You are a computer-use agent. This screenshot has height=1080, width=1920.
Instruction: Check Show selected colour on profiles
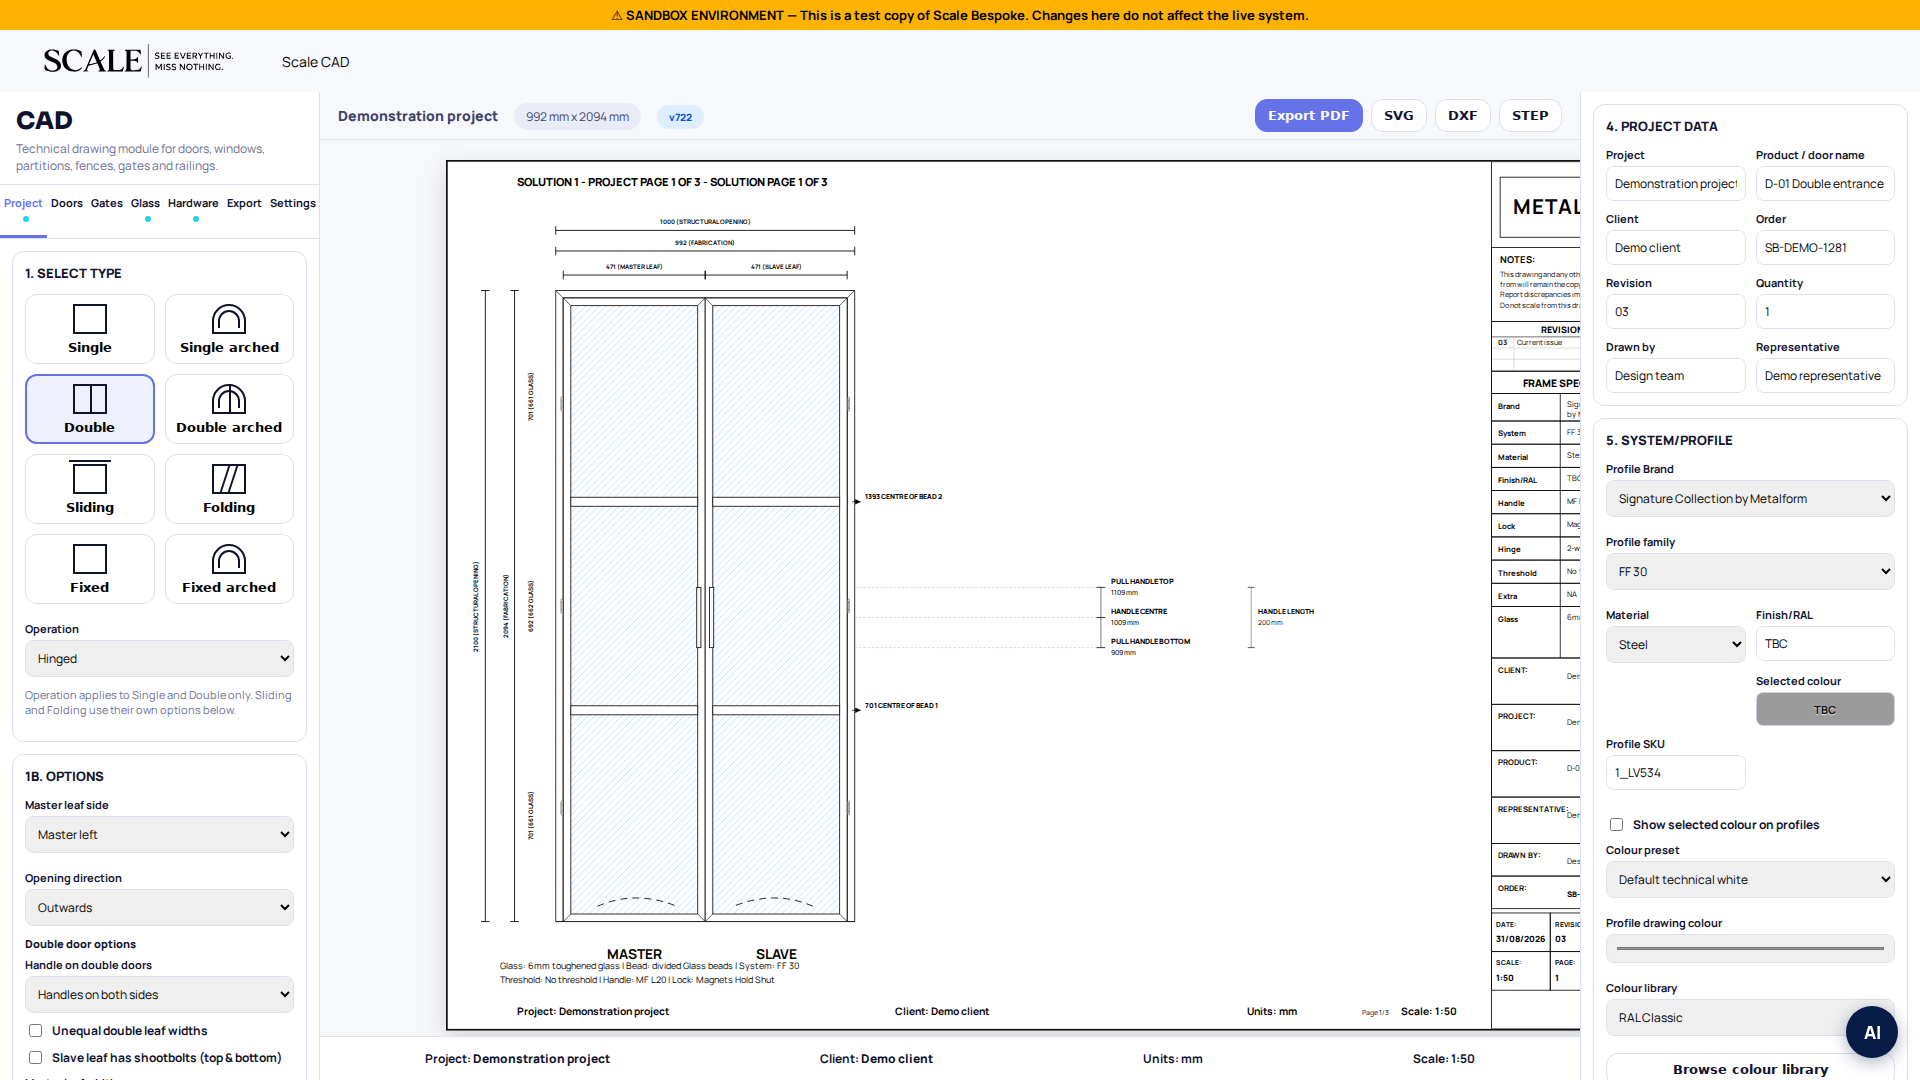click(1616, 825)
